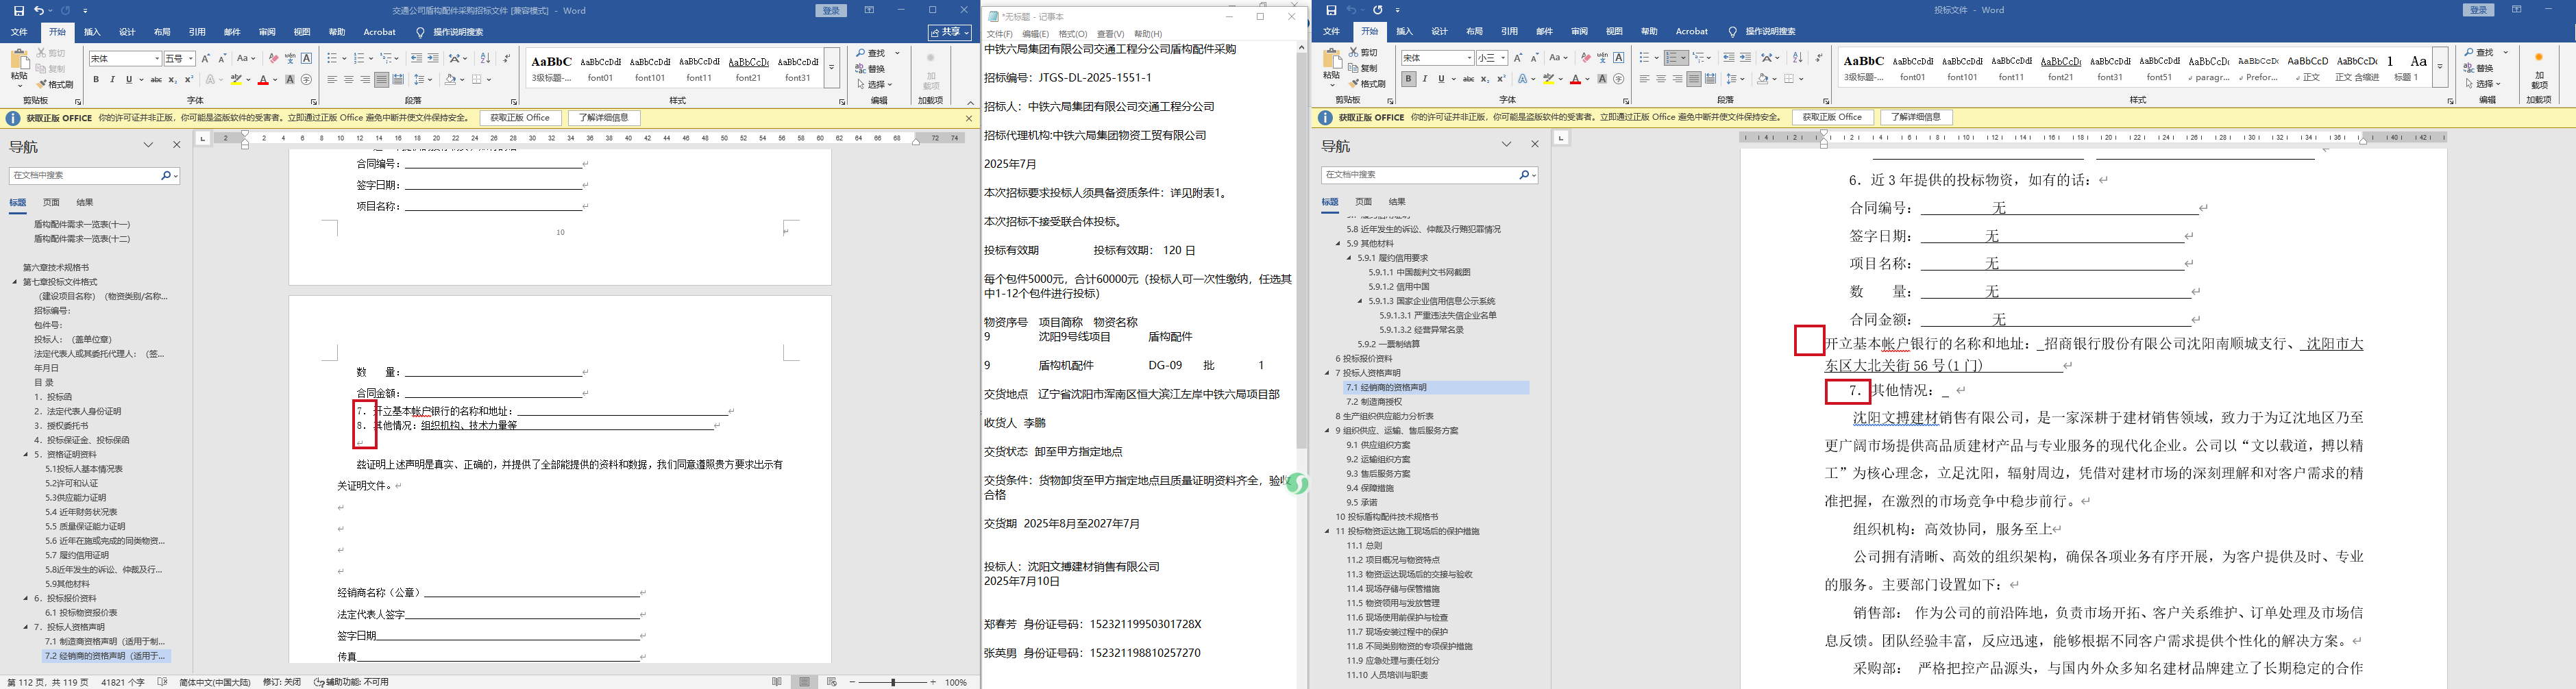This screenshot has width=2576, height=689.
Task: Open 引用 tab in 投标文件 Word window
Action: tap(1509, 32)
